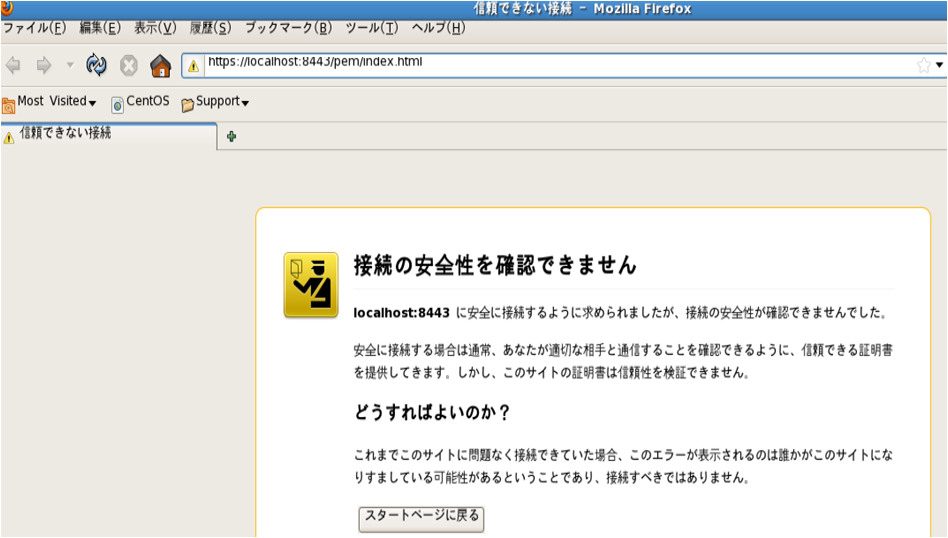The width and height of the screenshot is (948, 538).
Task: Open the ツール(T) menu
Action: click(372, 28)
